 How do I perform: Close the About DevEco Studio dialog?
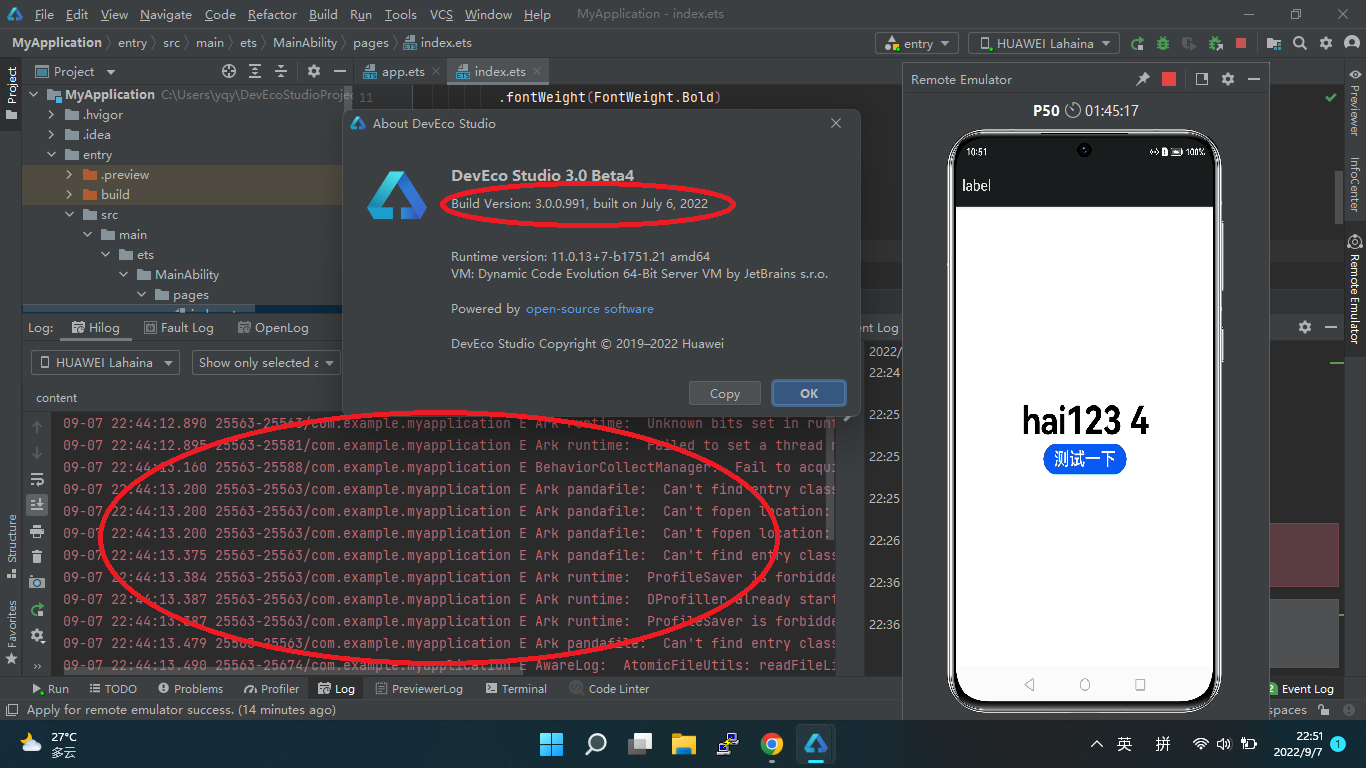836,123
